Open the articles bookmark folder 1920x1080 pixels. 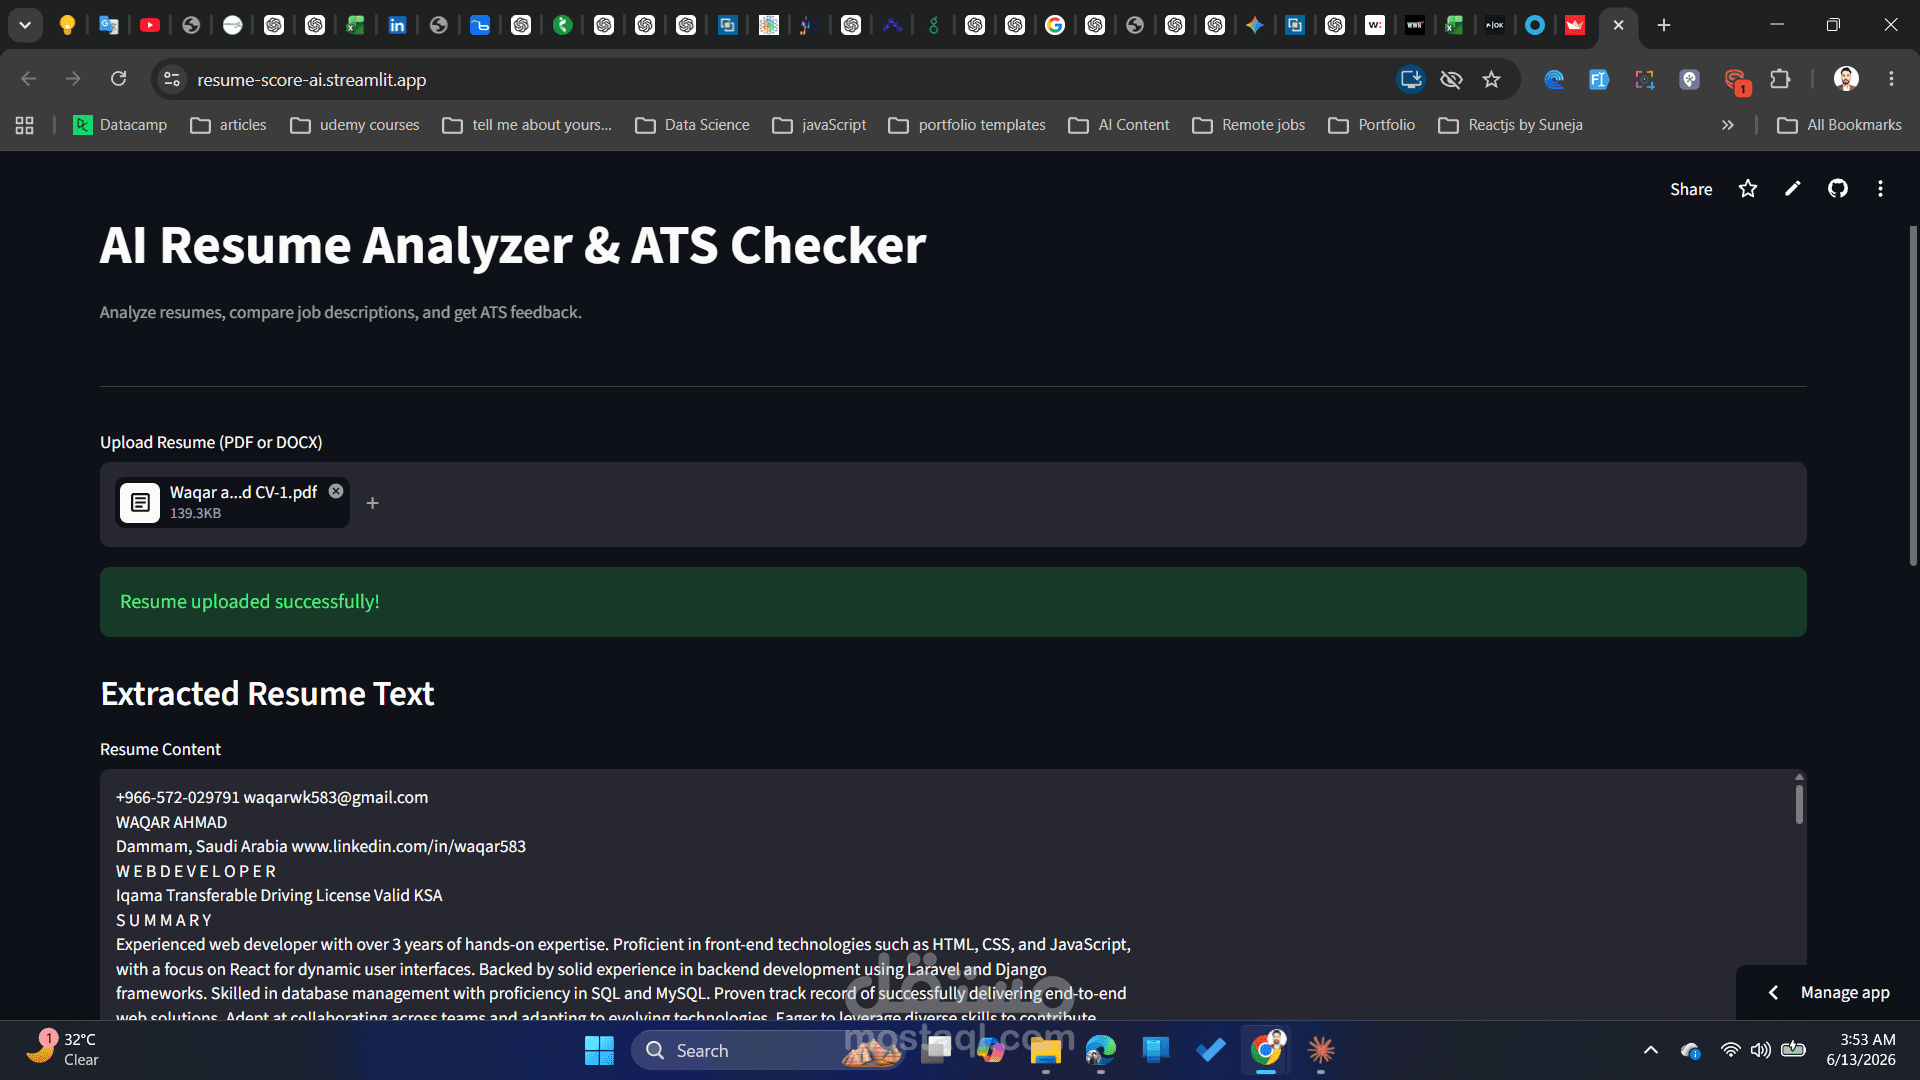229,125
